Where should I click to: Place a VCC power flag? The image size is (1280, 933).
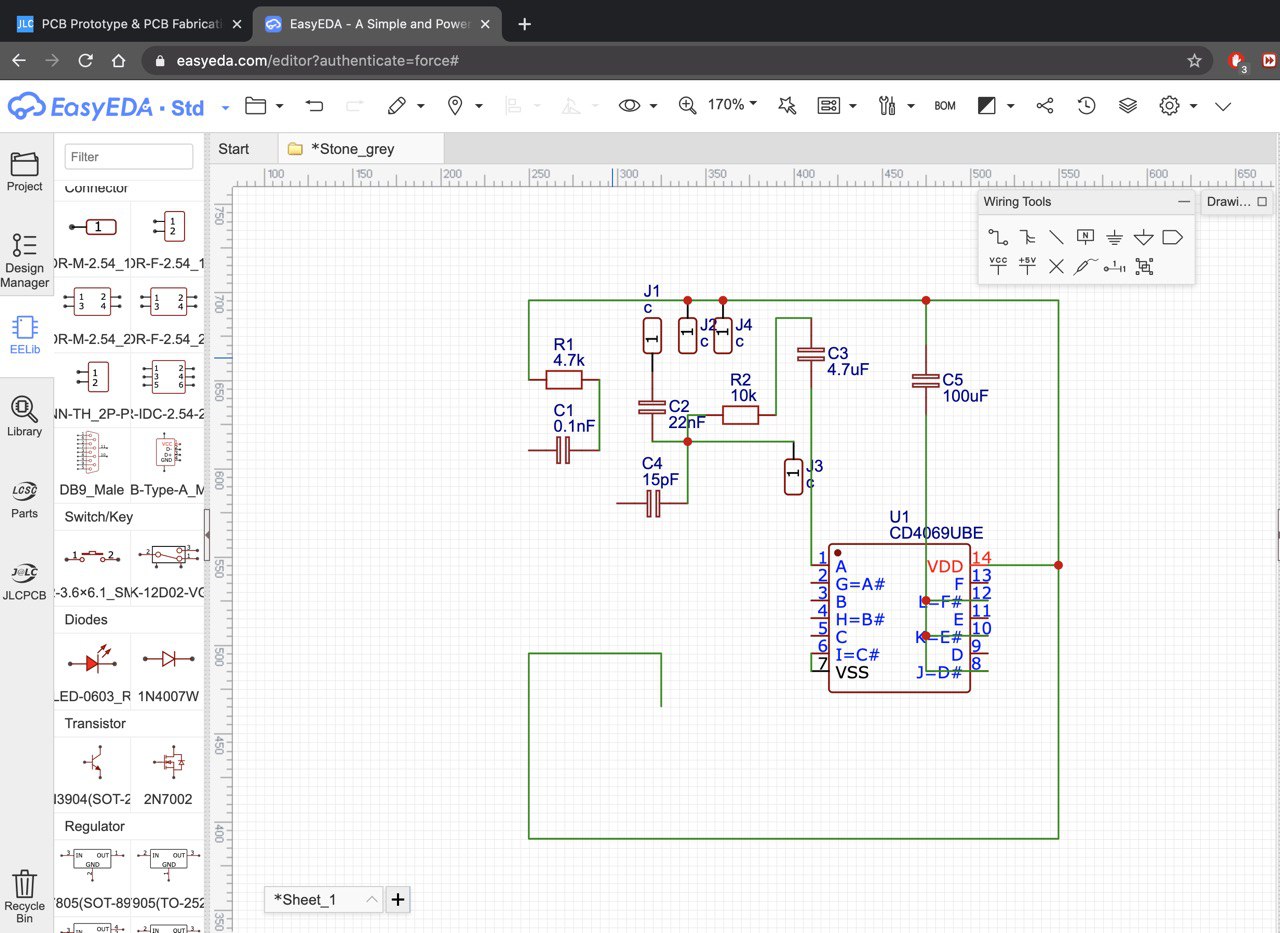coord(998,265)
